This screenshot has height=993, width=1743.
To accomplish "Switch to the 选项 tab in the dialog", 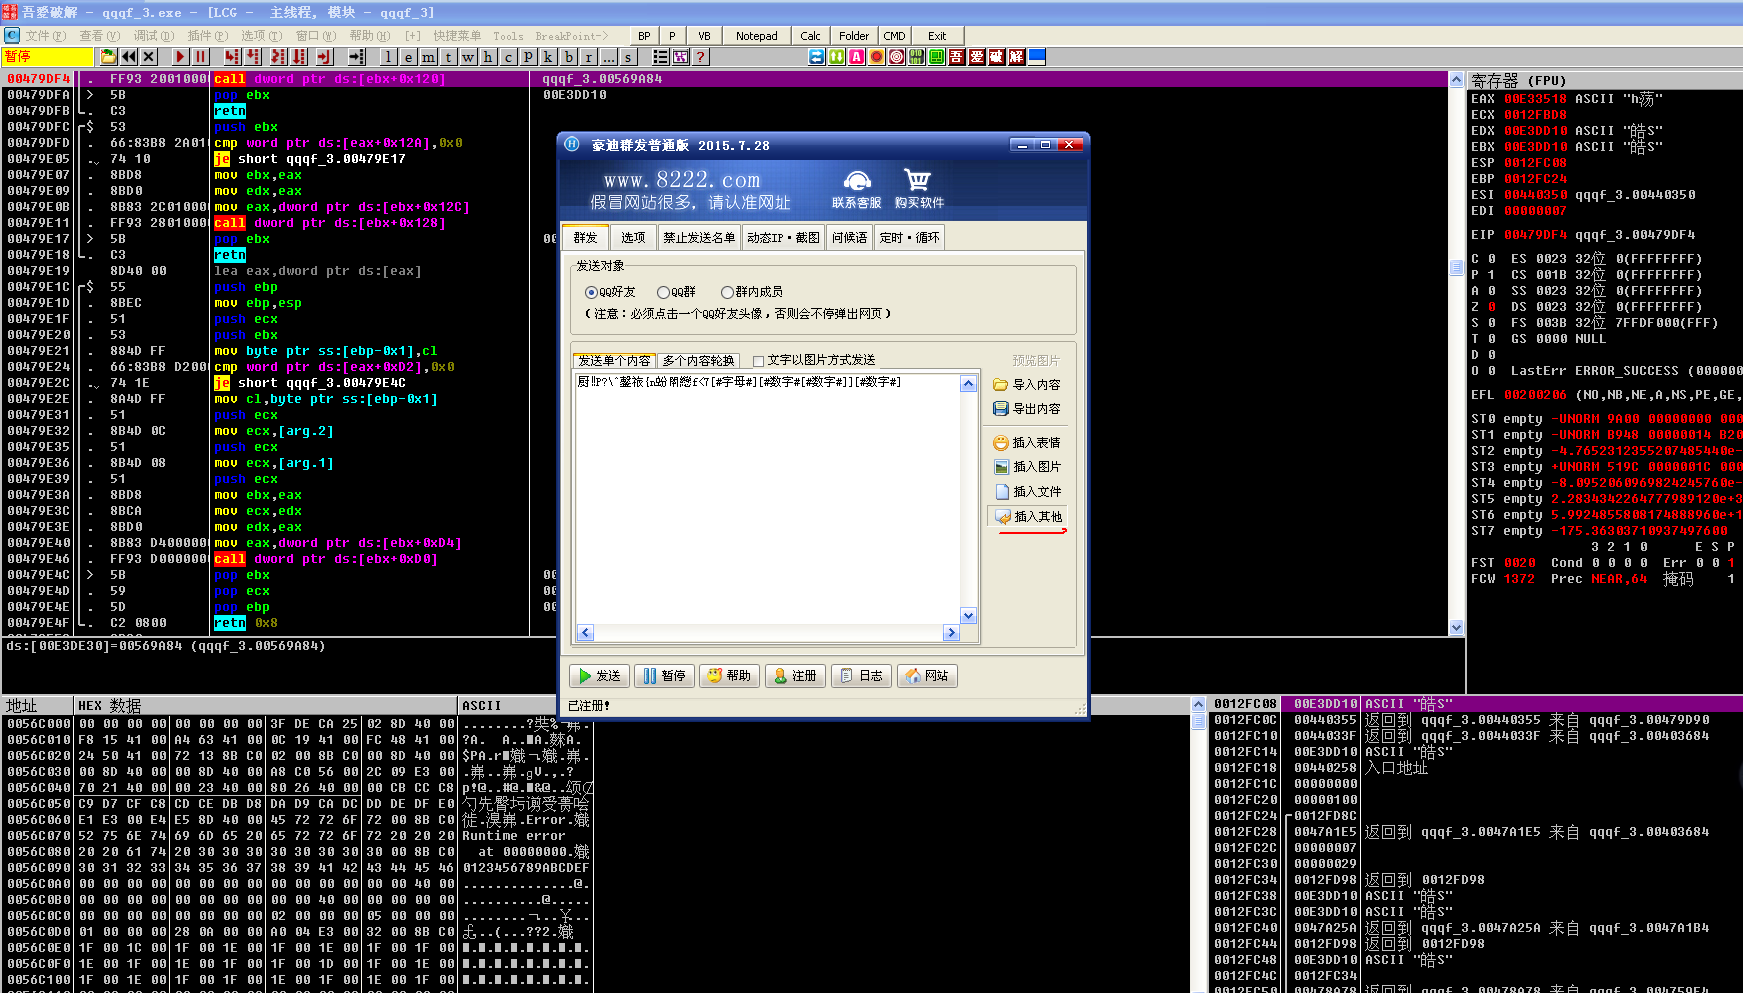I will (633, 238).
